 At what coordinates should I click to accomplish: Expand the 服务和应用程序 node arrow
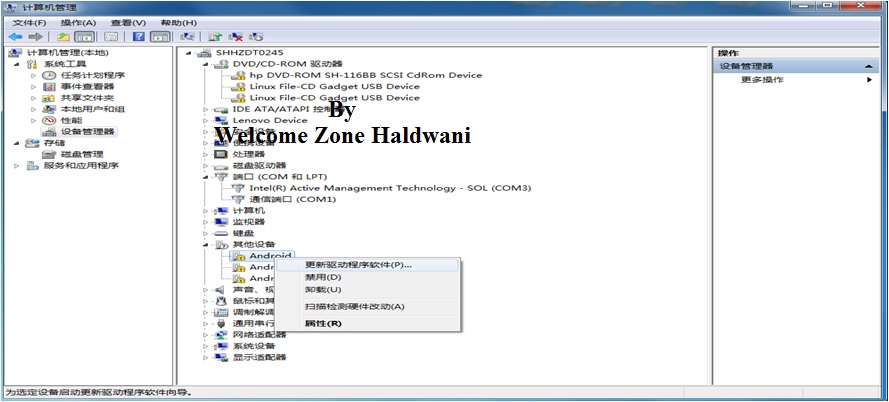16,166
